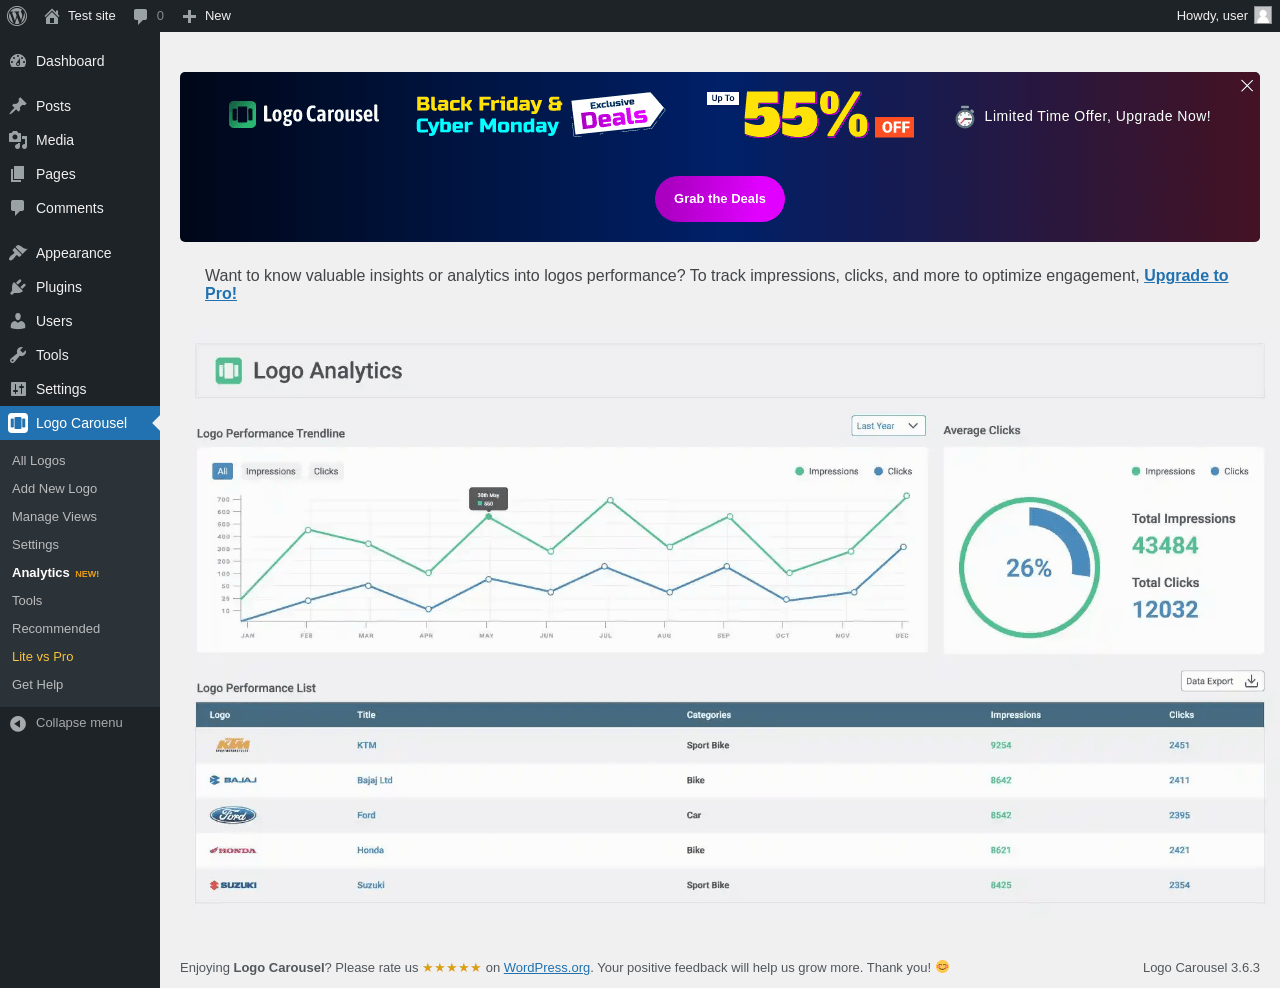Click the Categories column header
Image resolution: width=1280 pixels, height=988 pixels.
tap(709, 715)
